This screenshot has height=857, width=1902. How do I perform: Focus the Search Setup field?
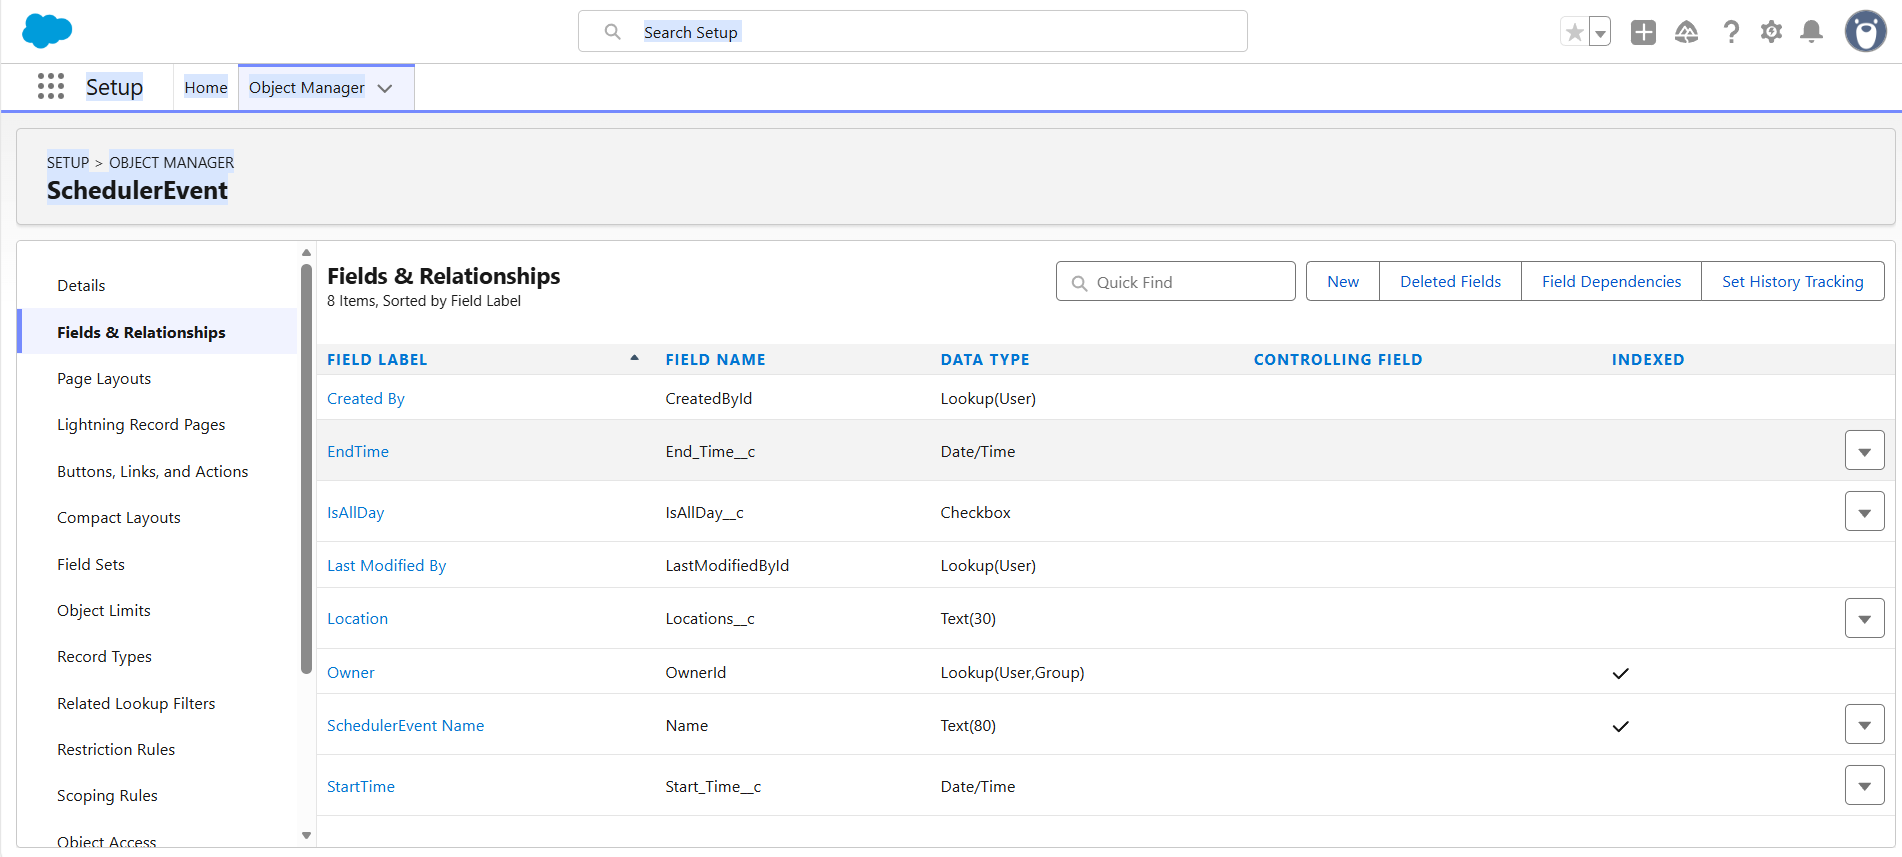912,32
